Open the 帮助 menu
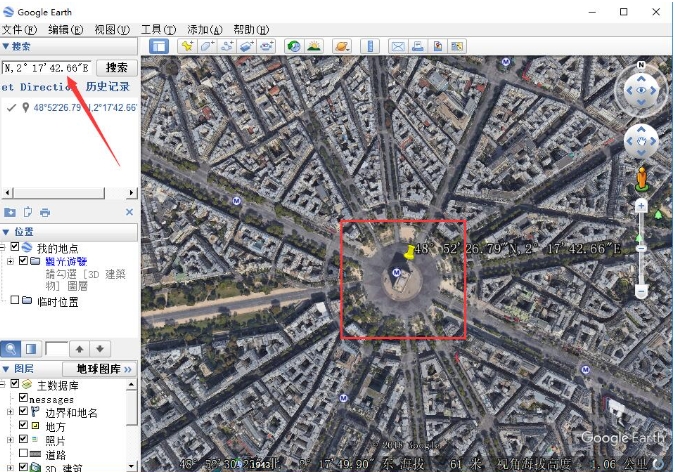This screenshot has height=472, width=676. point(251,29)
